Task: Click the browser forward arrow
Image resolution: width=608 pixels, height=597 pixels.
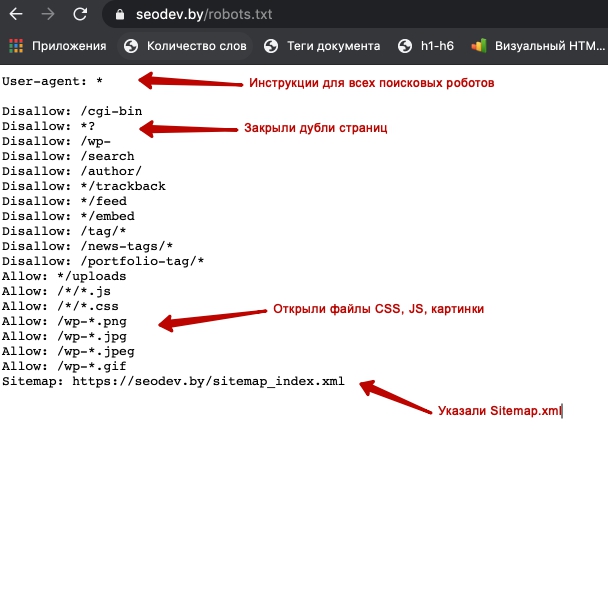Action: [x=48, y=15]
